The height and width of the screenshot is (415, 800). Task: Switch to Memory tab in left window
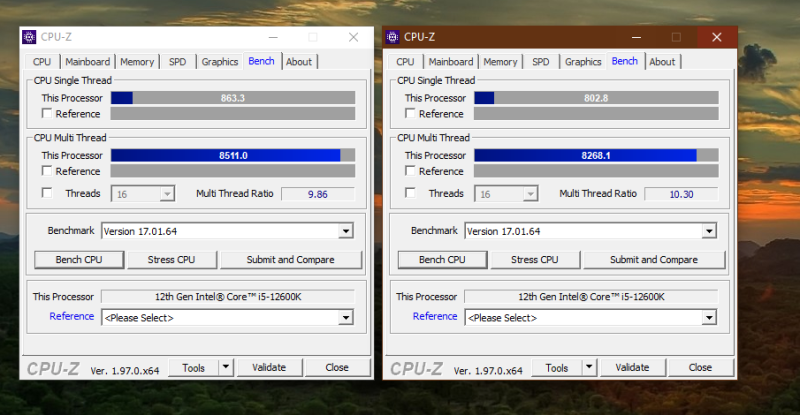[137, 62]
